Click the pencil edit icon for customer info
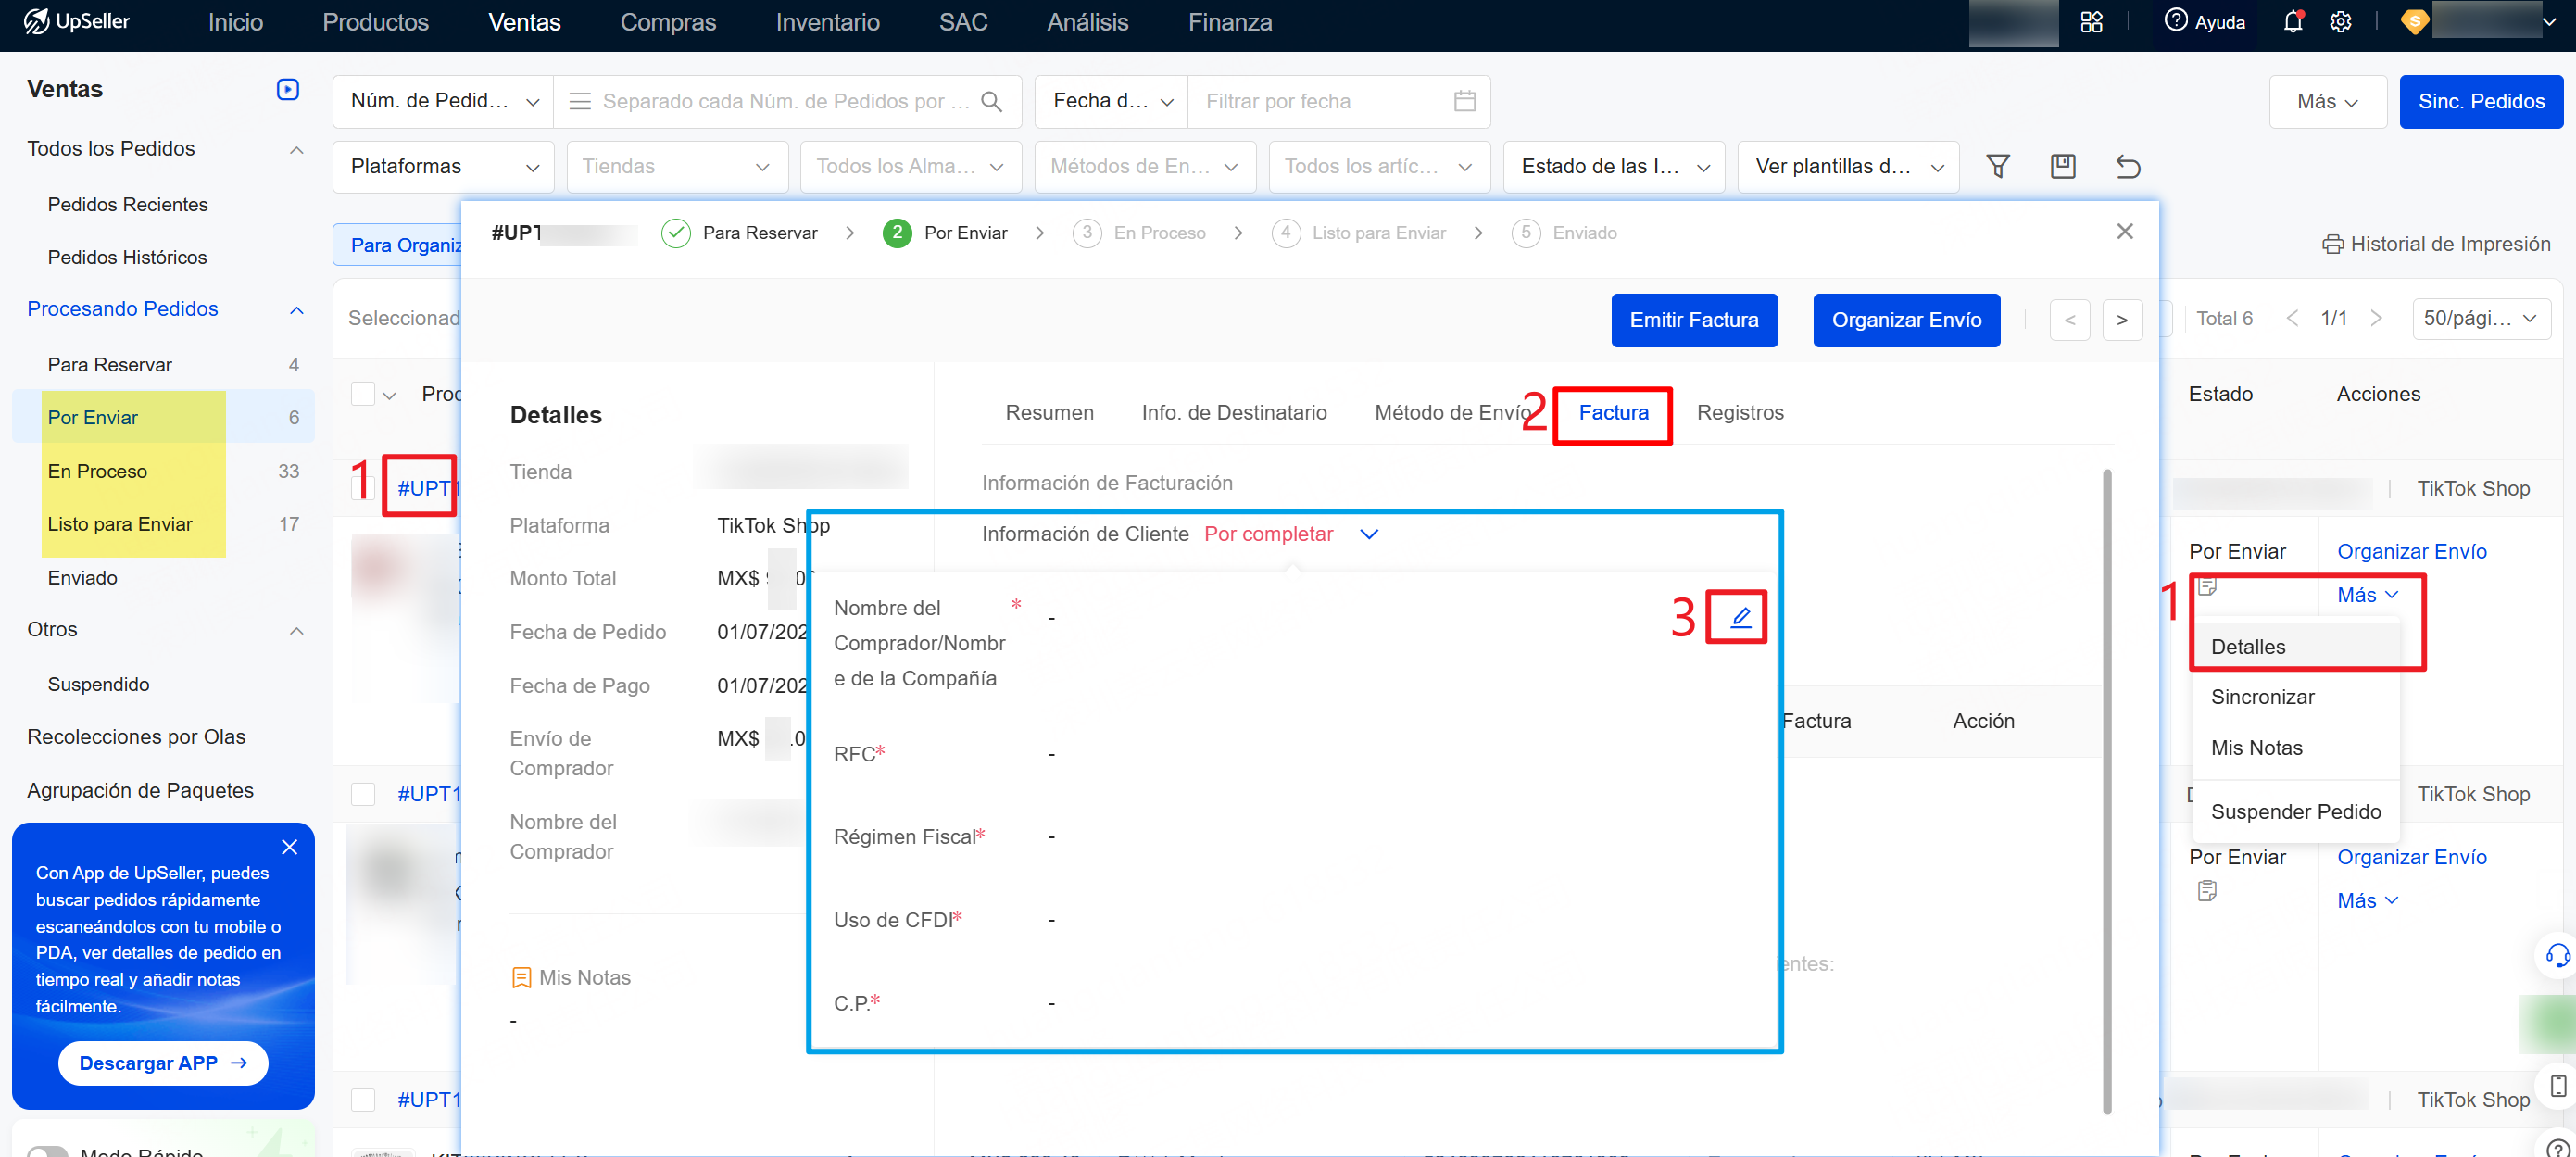The width and height of the screenshot is (2576, 1157). (x=1740, y=616)
